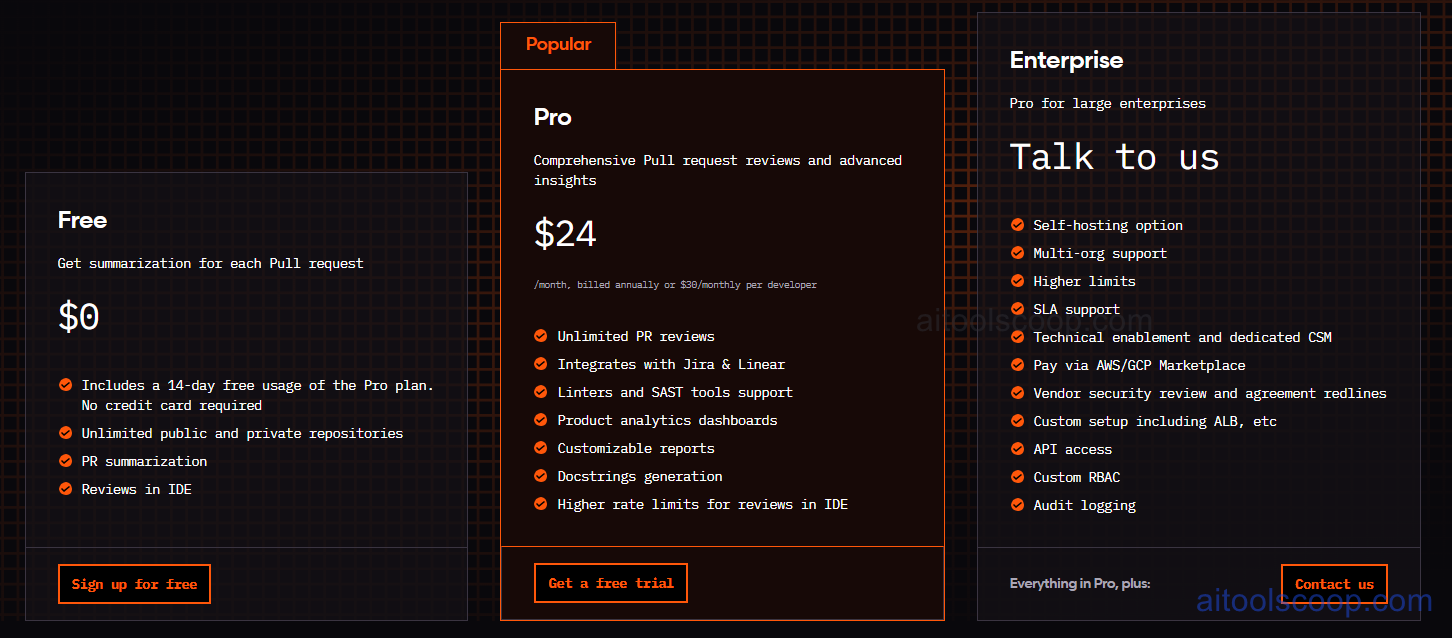The image size is (1452, 638).
Task: Click the check beside Linters and SAST tools support
Action: tap(540, 392)
